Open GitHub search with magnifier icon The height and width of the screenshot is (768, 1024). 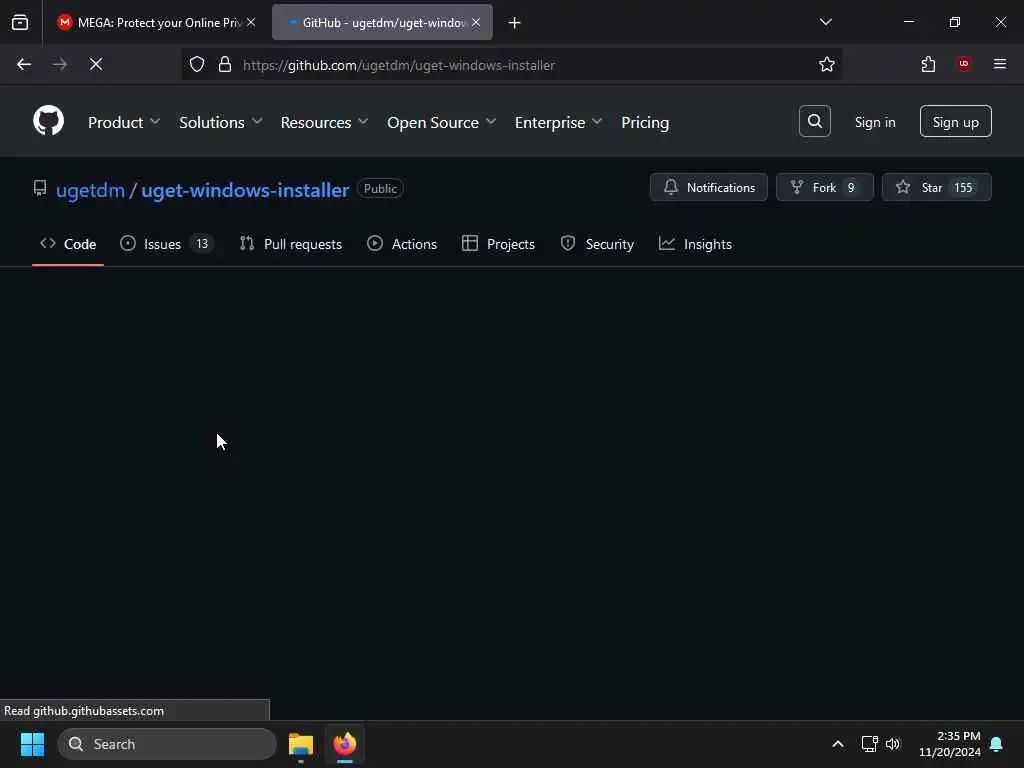point(814,121)
